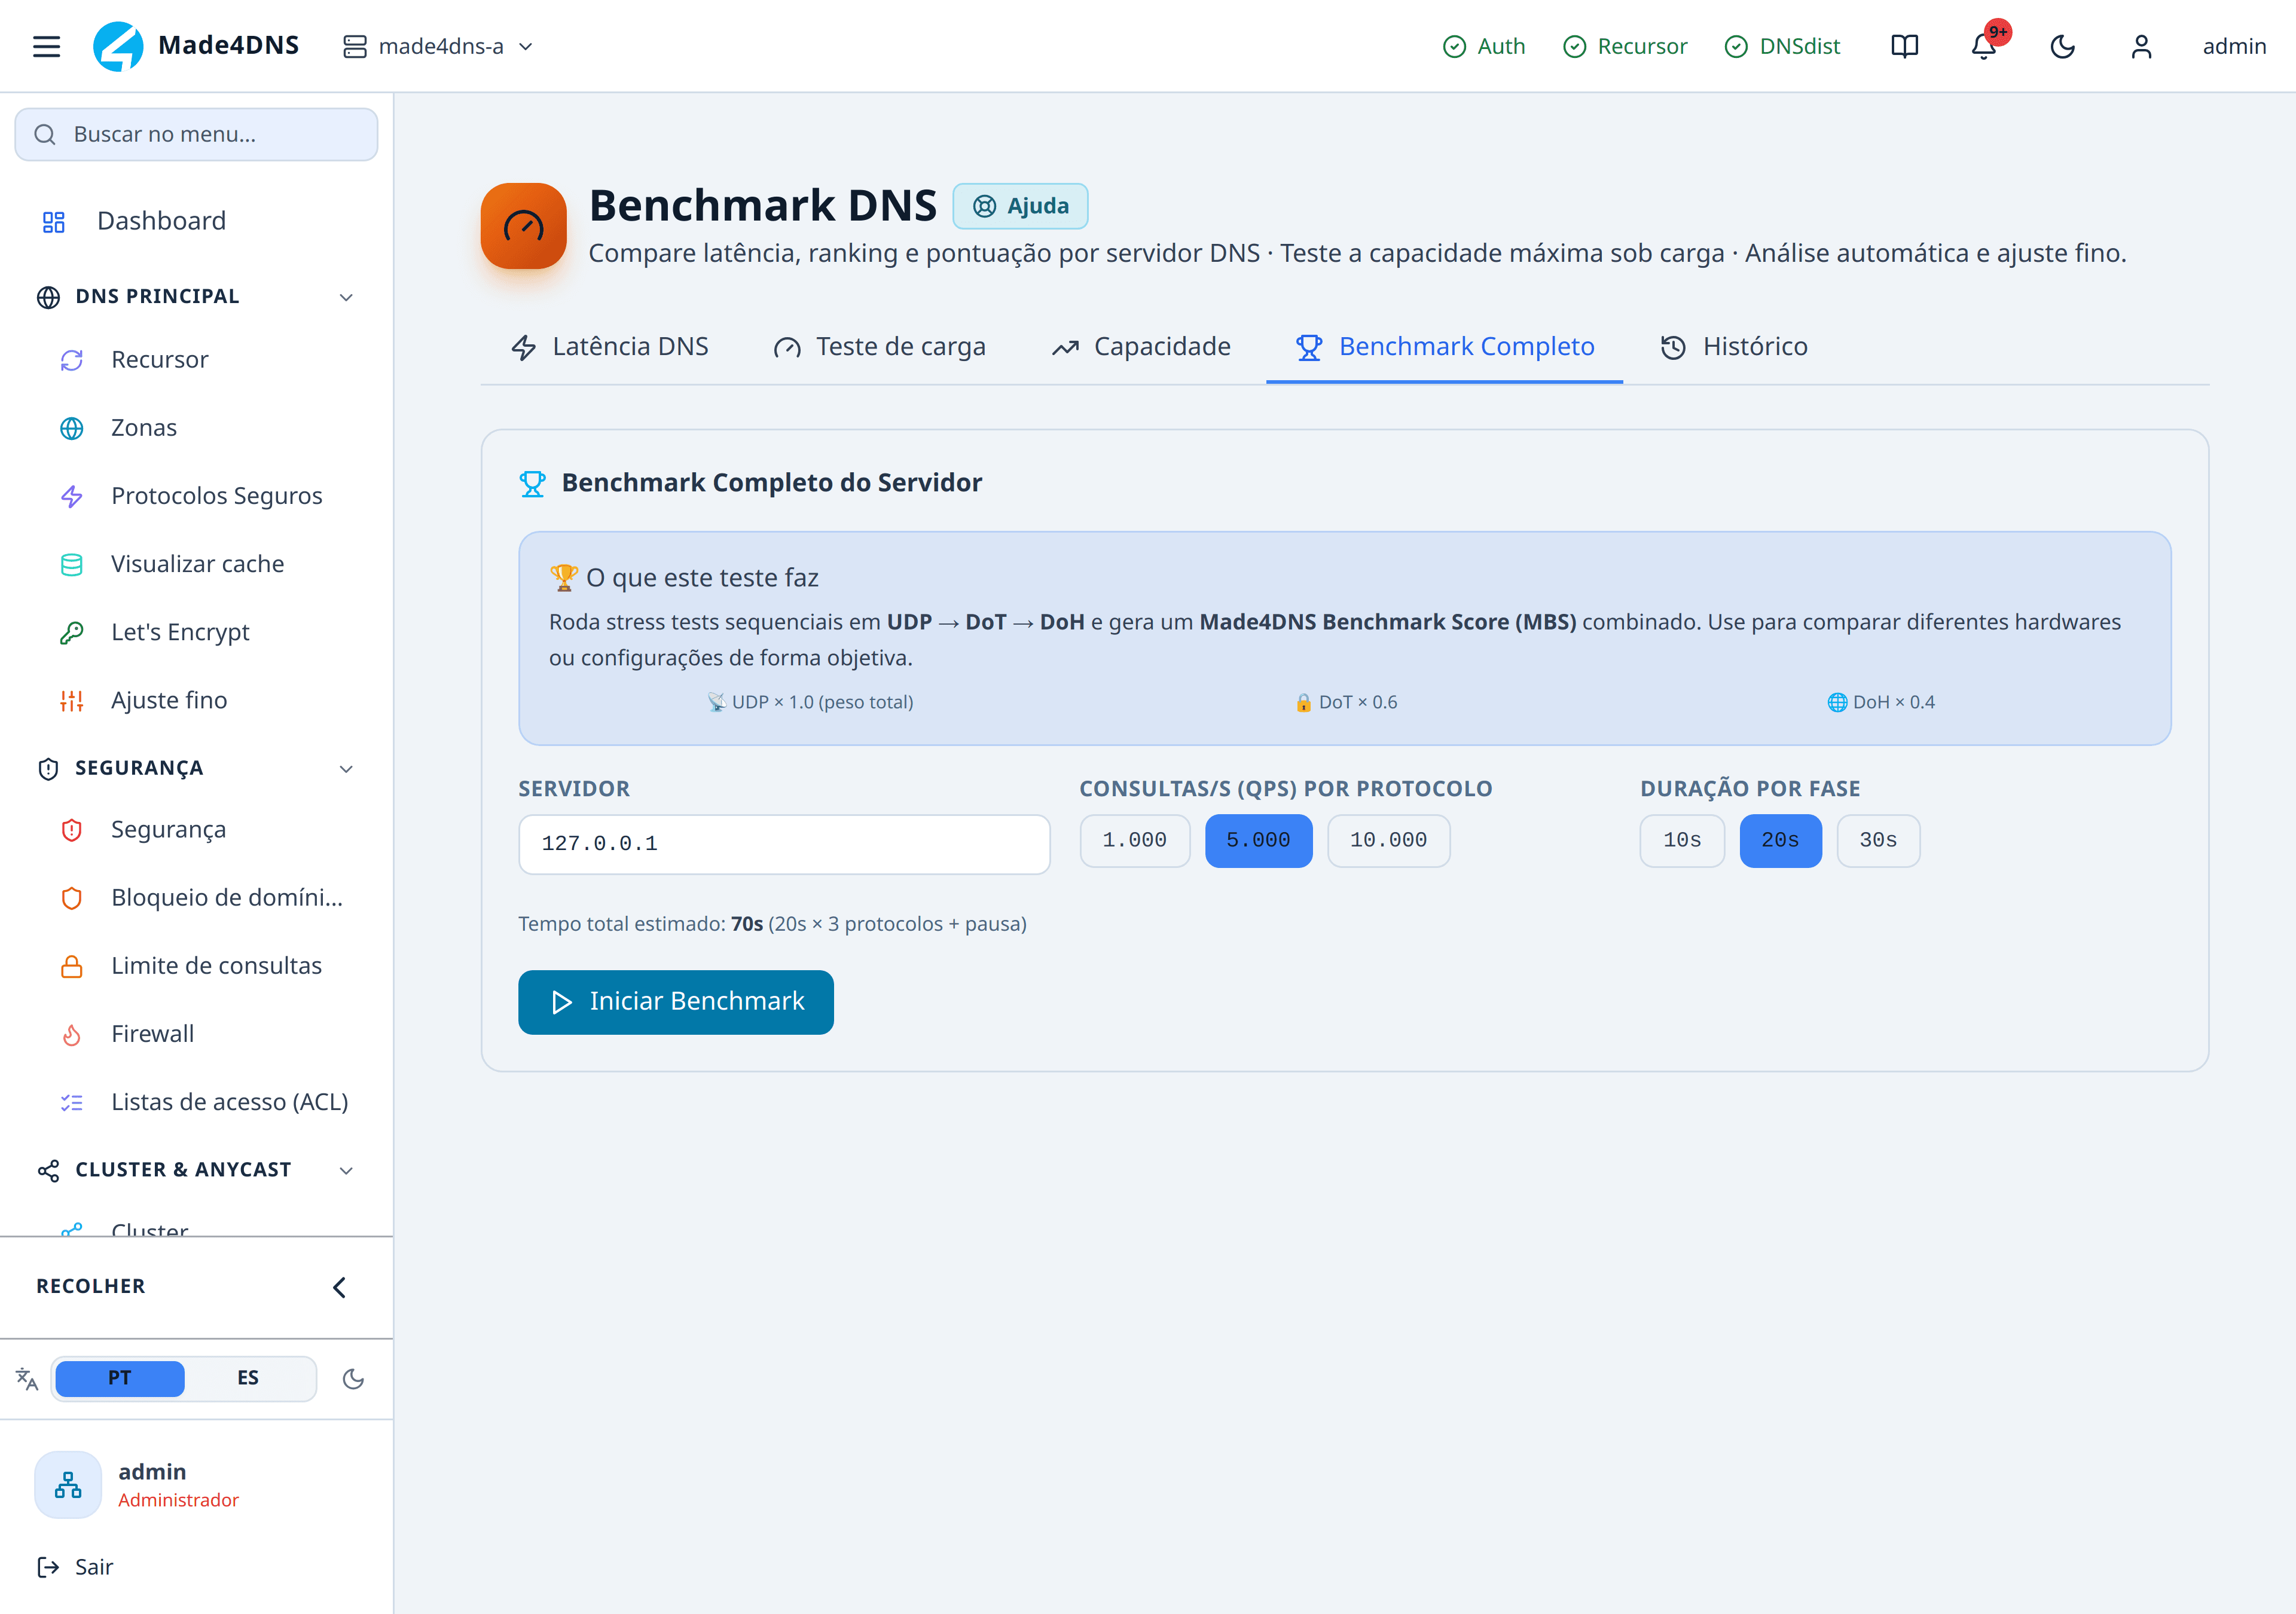The width and height of the screenshot is (2296, 1614).
Task: Click the Visualizar cache database icon
Action: 72,564
